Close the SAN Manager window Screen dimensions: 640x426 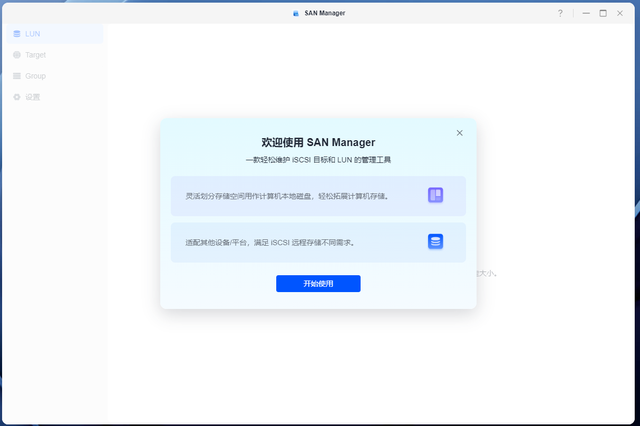click(620, 13)
